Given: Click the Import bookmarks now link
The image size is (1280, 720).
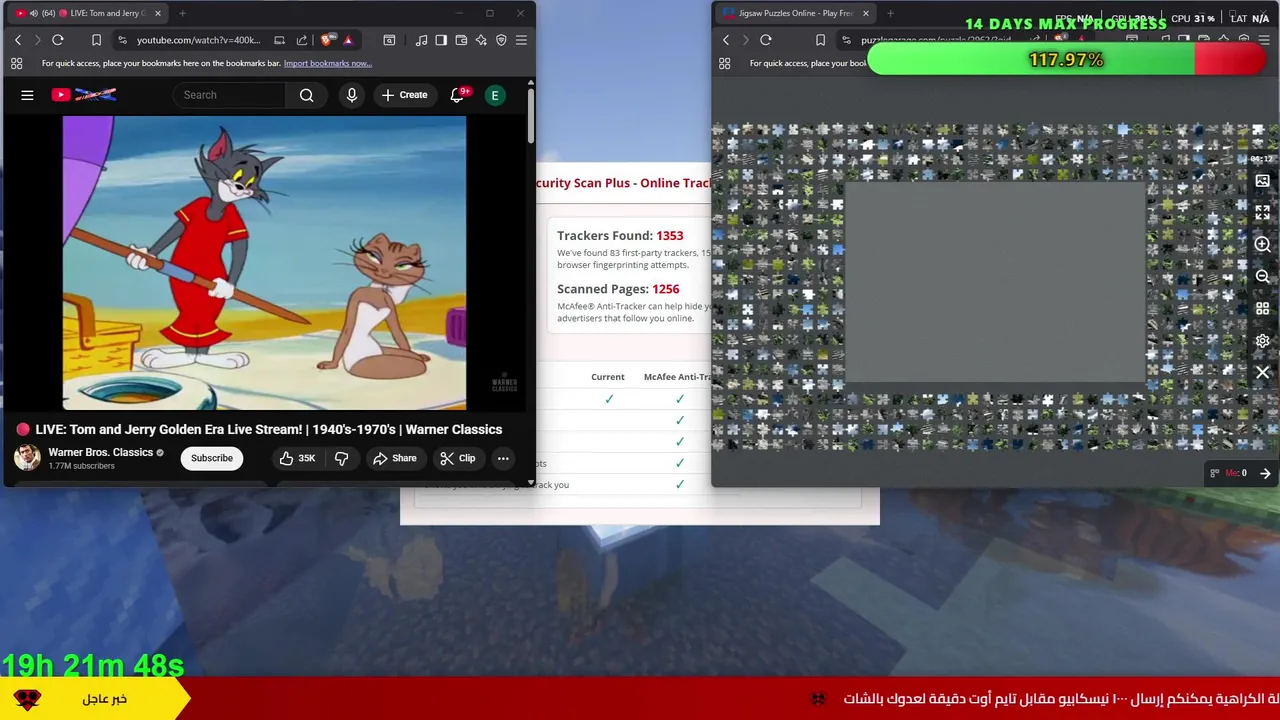Looking at the screenshot, I should [328, 63].
